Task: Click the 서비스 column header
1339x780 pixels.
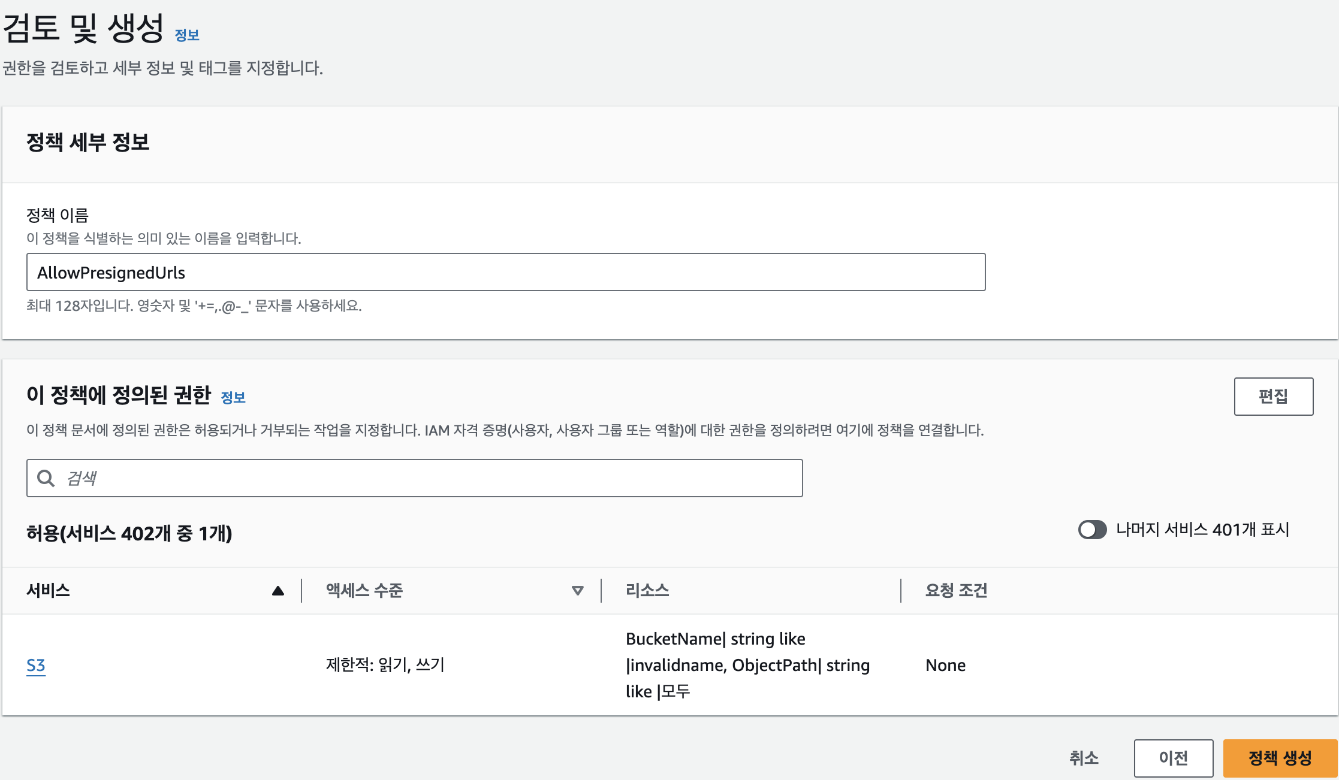Action: [48, 591]
